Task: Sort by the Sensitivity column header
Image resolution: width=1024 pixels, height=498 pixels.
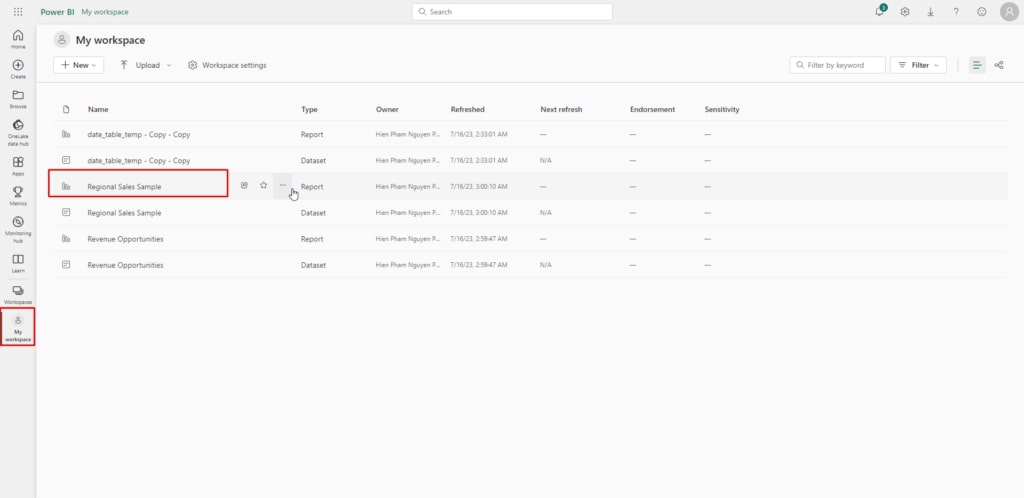Action: (722, 110)
